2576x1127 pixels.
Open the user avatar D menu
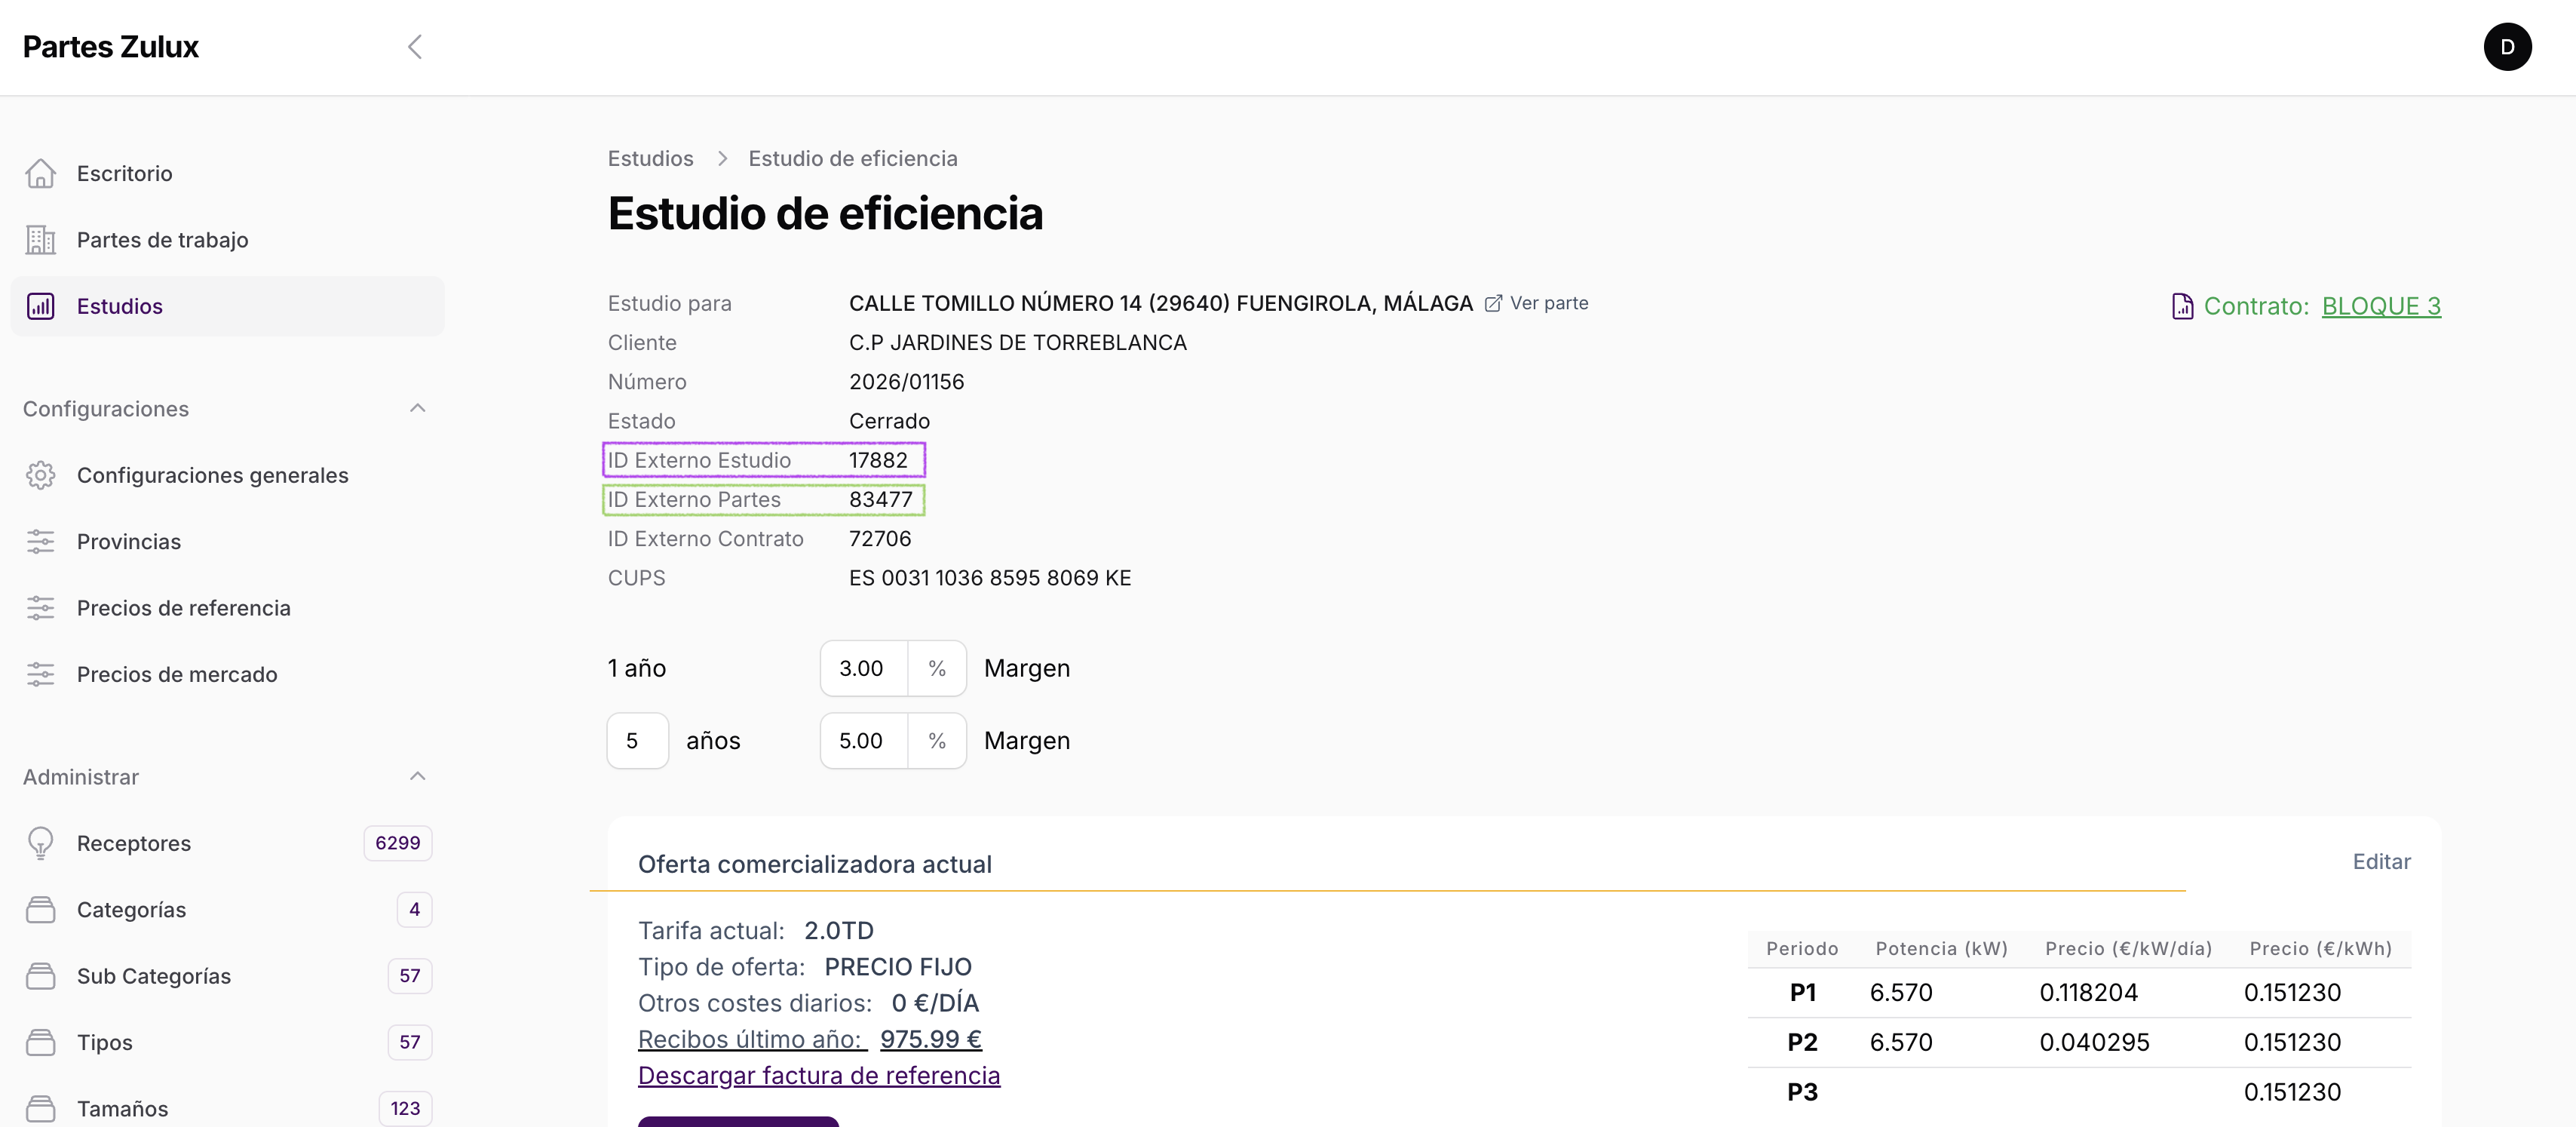click(x=2507, y=47)
